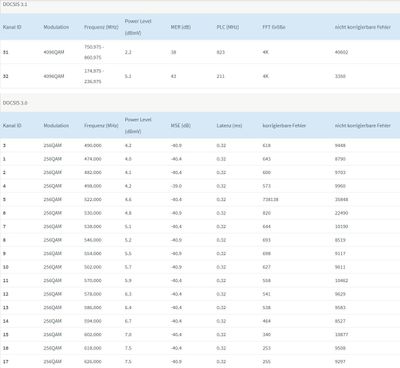Click MSE value -39.0 in channel 4 row
This screenshot has height=368, width=400.
176,186
